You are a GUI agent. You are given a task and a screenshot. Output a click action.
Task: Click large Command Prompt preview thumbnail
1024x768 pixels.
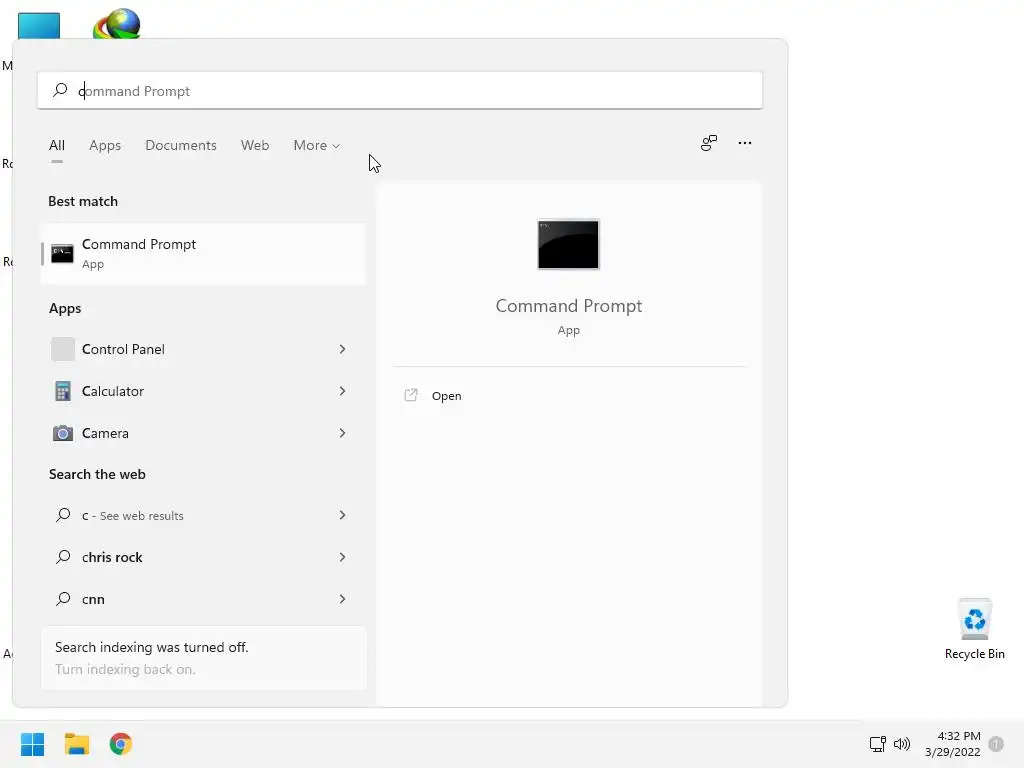click(568, 244)
